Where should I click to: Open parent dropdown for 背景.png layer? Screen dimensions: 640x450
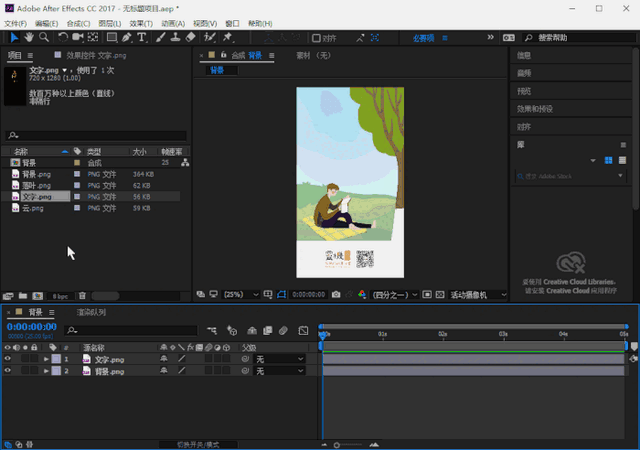click(280, 371)
